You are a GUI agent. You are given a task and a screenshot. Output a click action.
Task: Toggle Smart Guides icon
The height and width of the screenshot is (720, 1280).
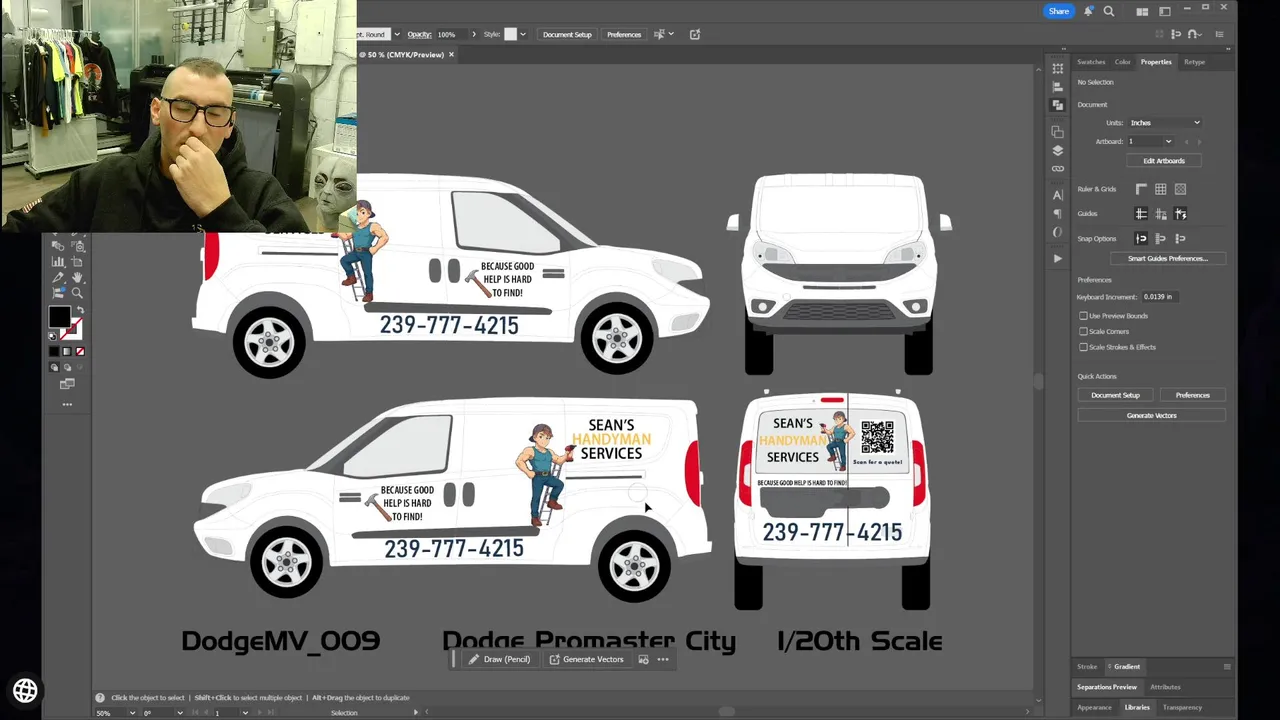tap(1180, 213)
